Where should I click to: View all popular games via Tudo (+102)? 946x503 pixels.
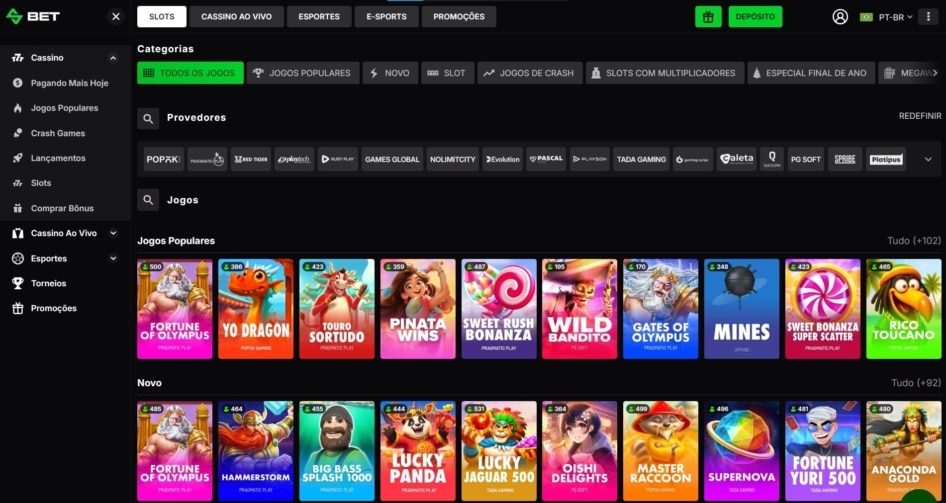click(913, 241)
